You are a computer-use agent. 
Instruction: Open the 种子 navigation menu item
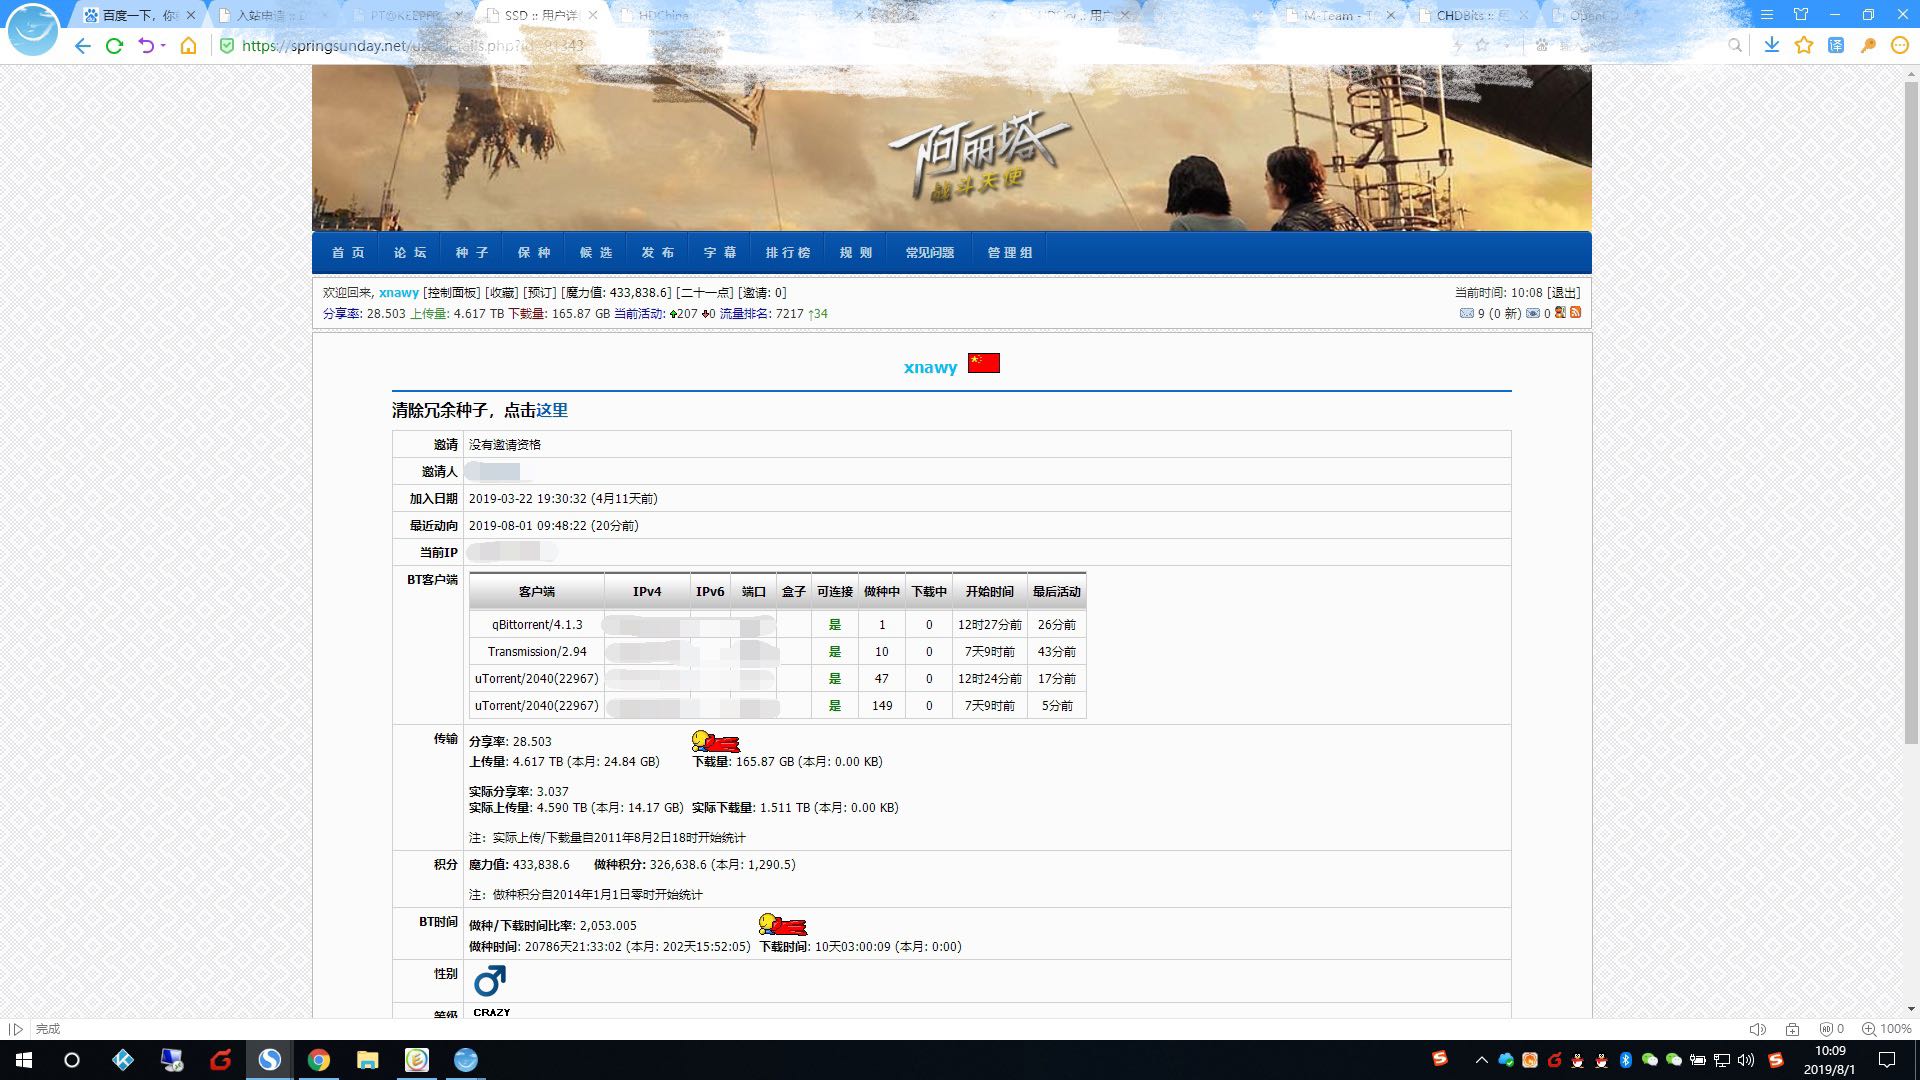pyautogui.click(x=471, y=252)
